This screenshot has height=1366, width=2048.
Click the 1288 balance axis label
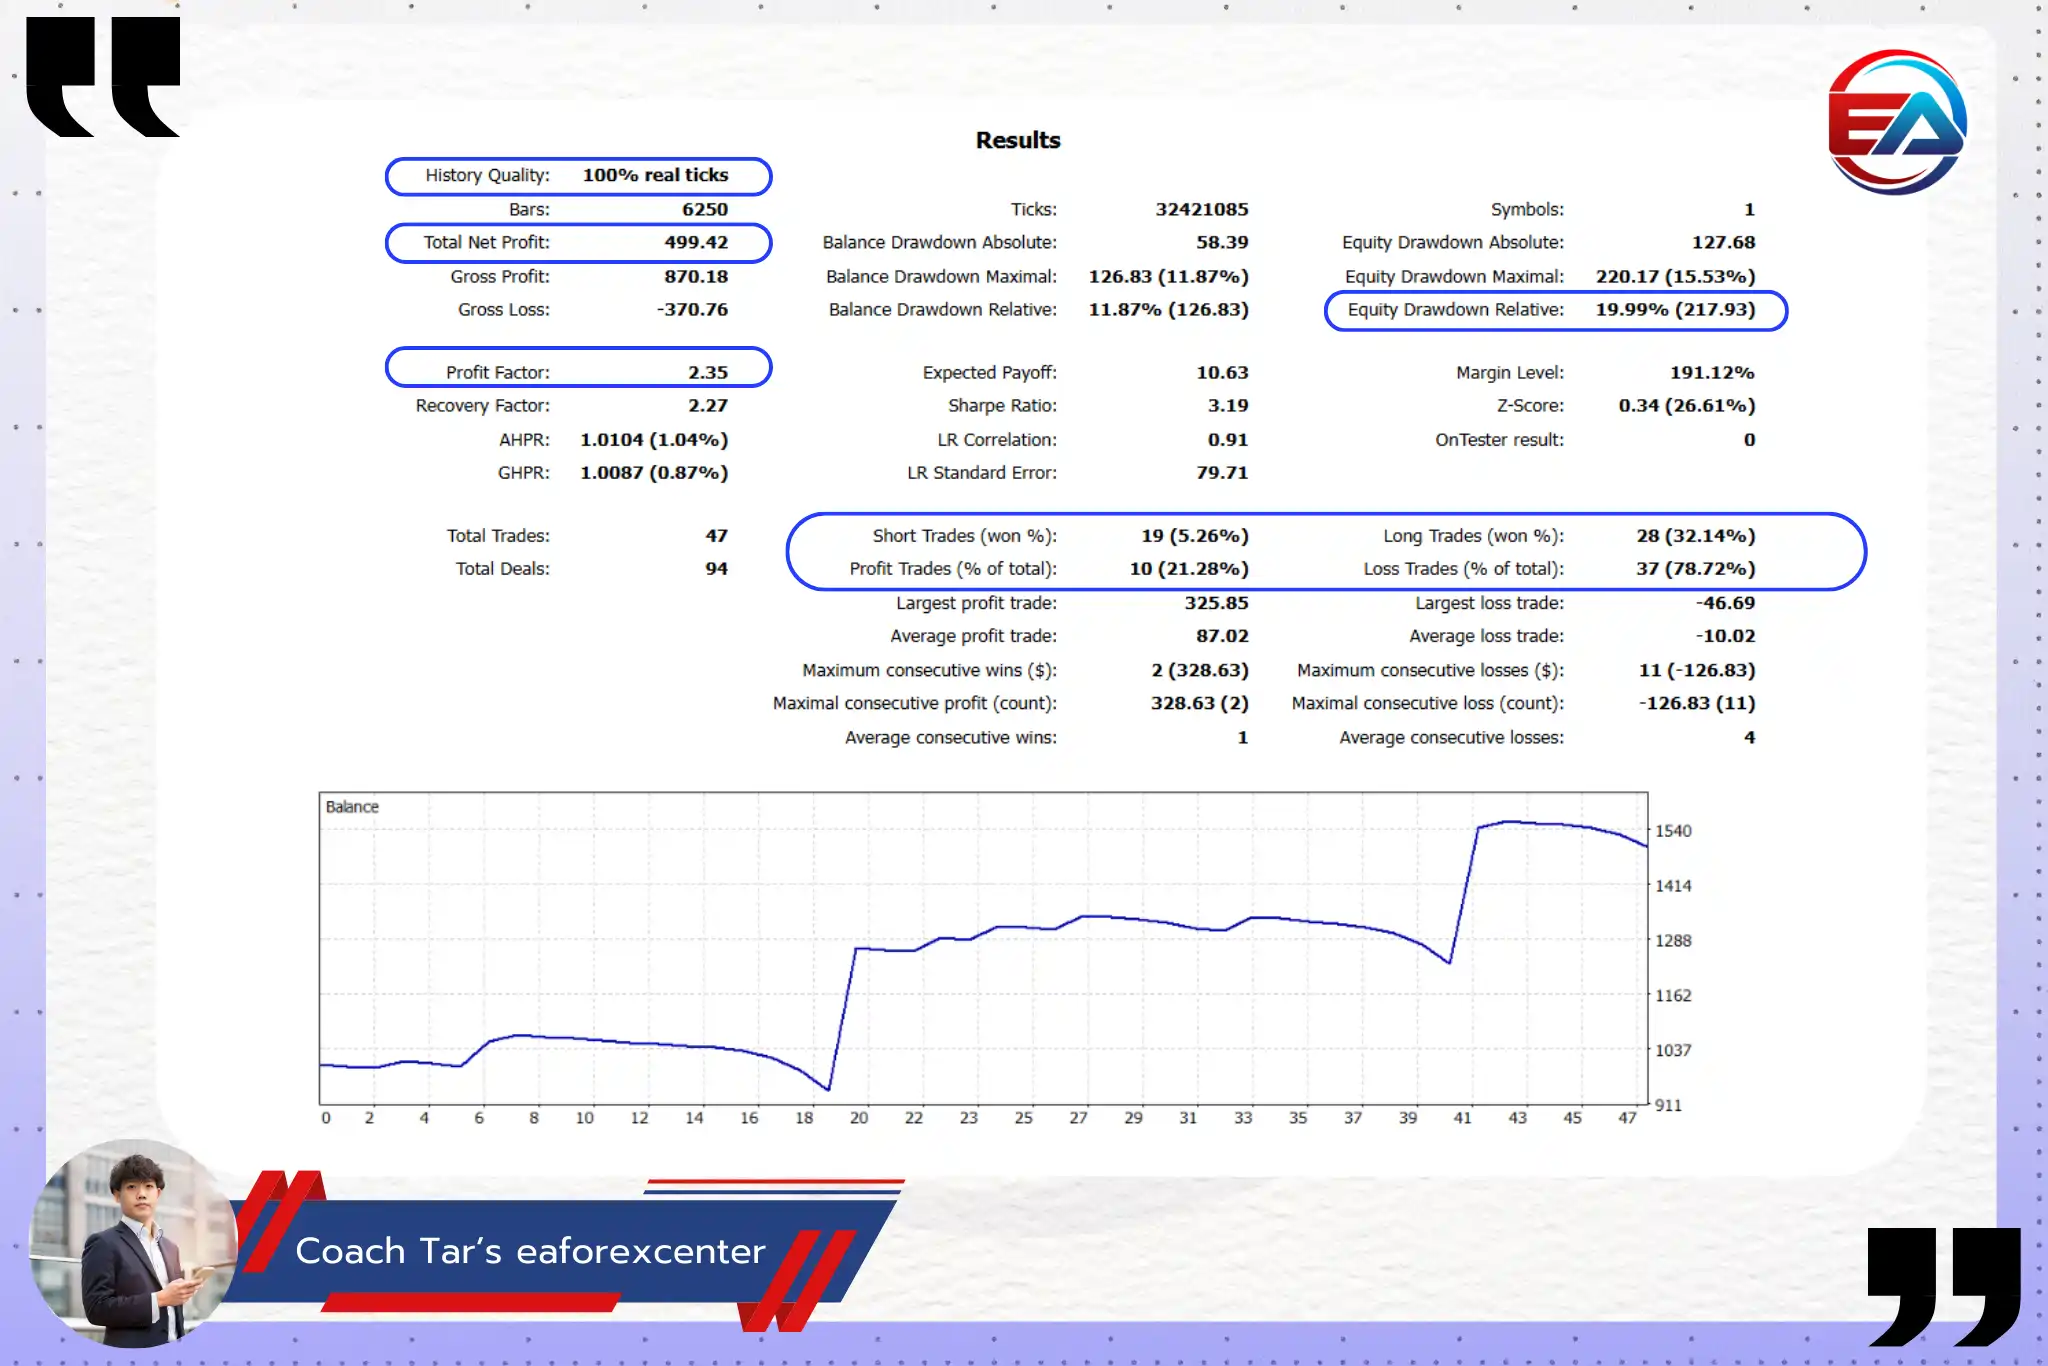click(x=1673, y=941)
